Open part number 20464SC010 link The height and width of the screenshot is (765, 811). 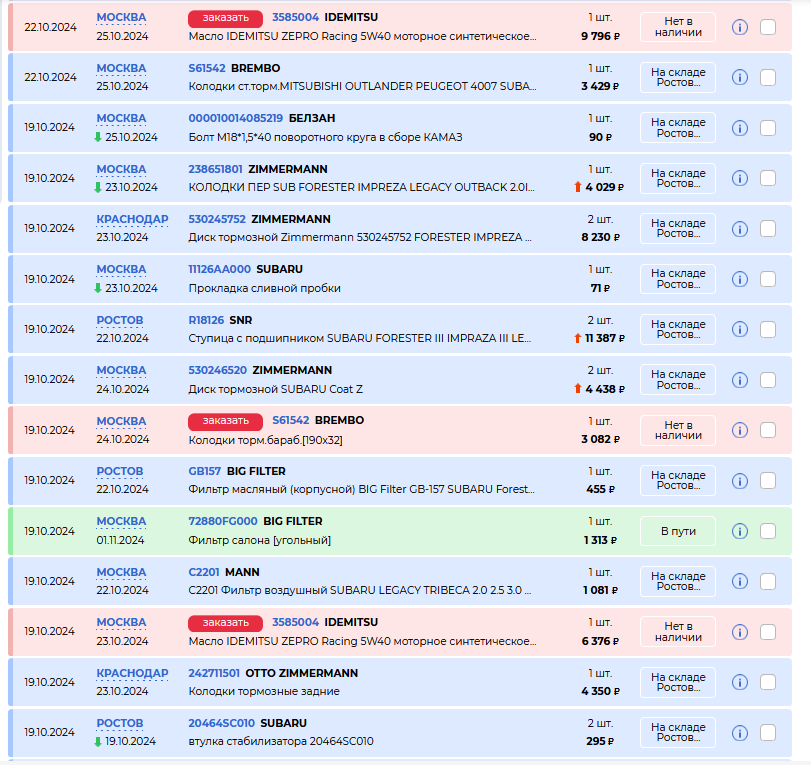click(x=221, y=723)
